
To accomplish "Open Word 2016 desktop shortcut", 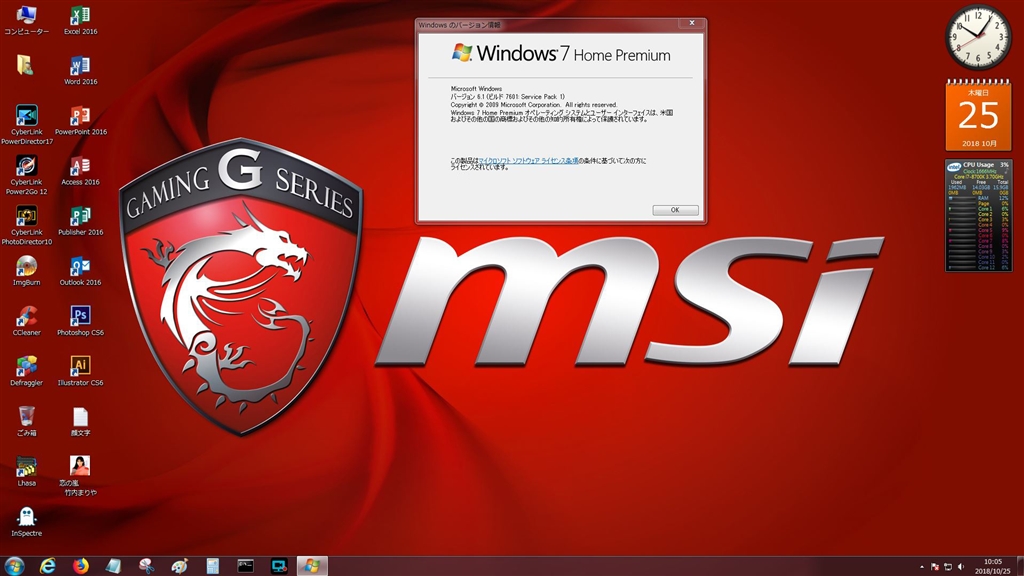I will click(x=80, y=70).
